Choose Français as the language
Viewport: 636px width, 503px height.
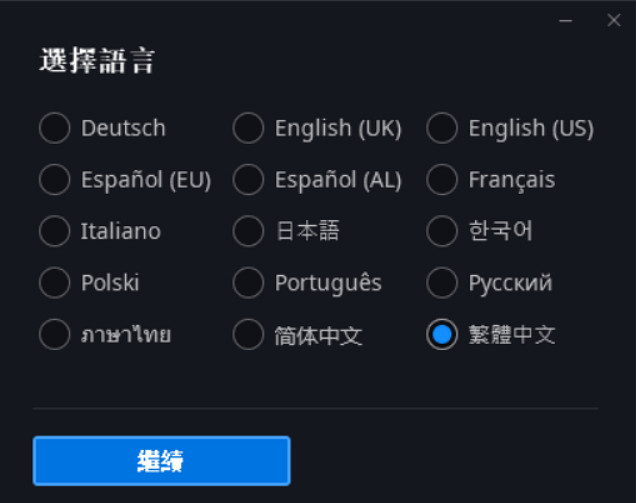pos(442,180)
